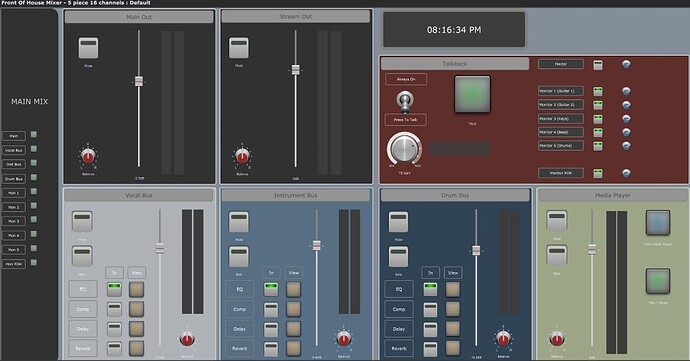
Task: Toggle the Vocal Bus EQ In button
Action: tap(114, 289)
